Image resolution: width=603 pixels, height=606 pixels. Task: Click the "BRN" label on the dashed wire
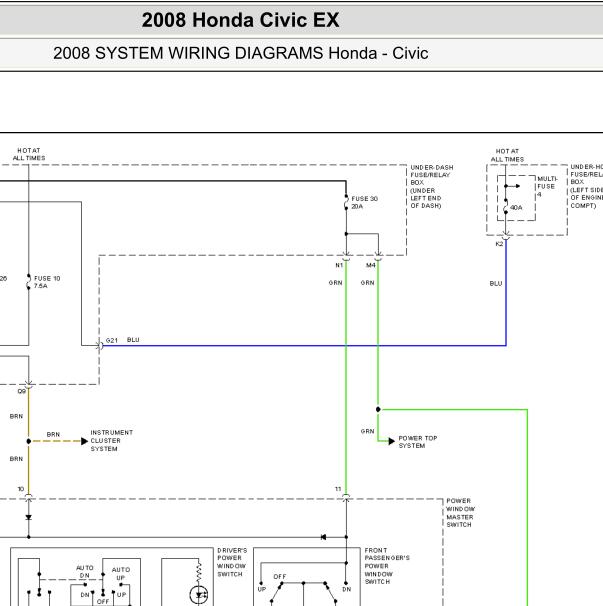coord(53,434)
